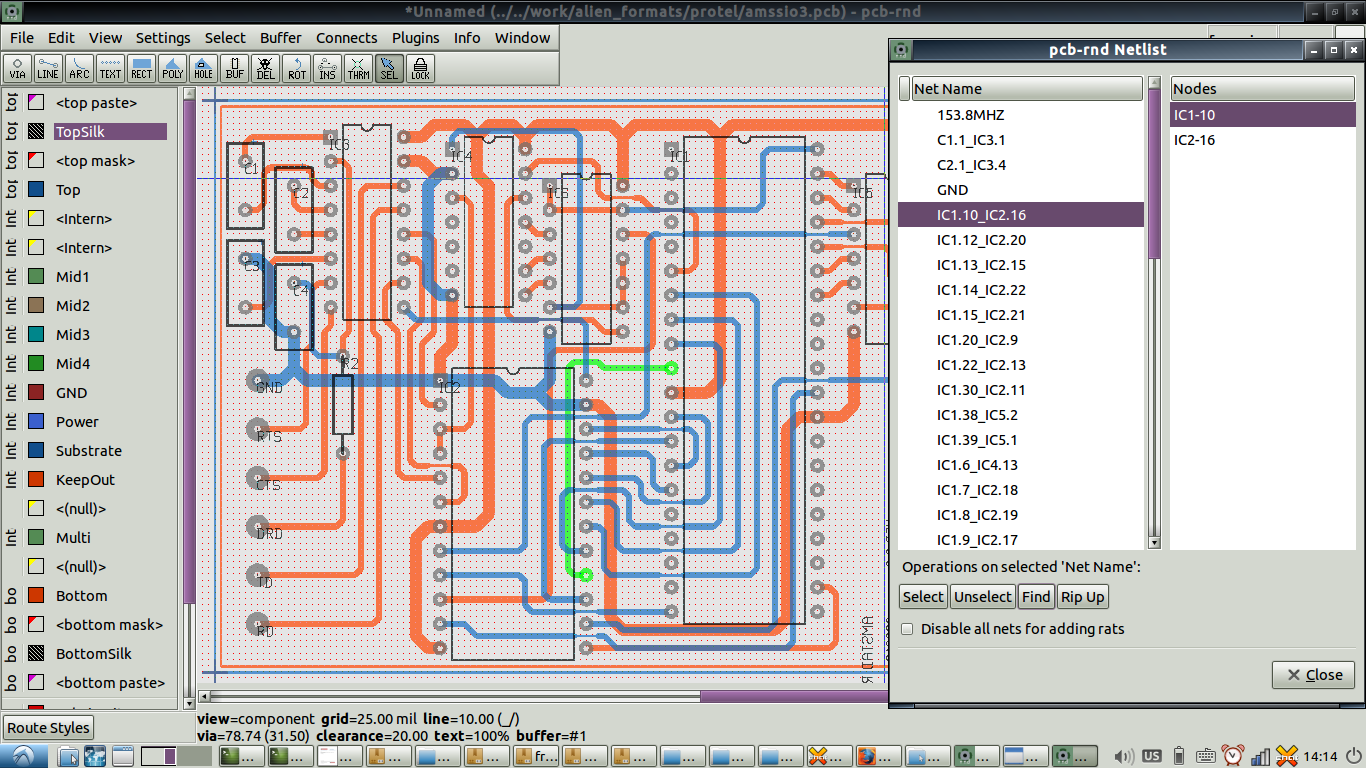Activate the LINE routing tool
Screen dimensions: 1366x768
coord(47,68)
